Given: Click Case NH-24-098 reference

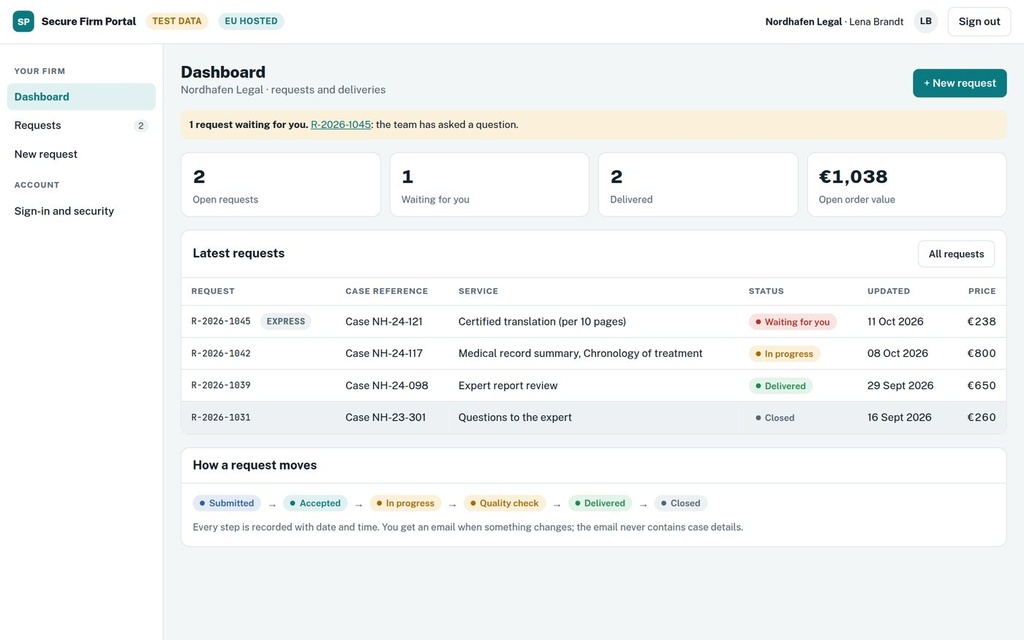Looking at the screenshot, I should (387, 385).
